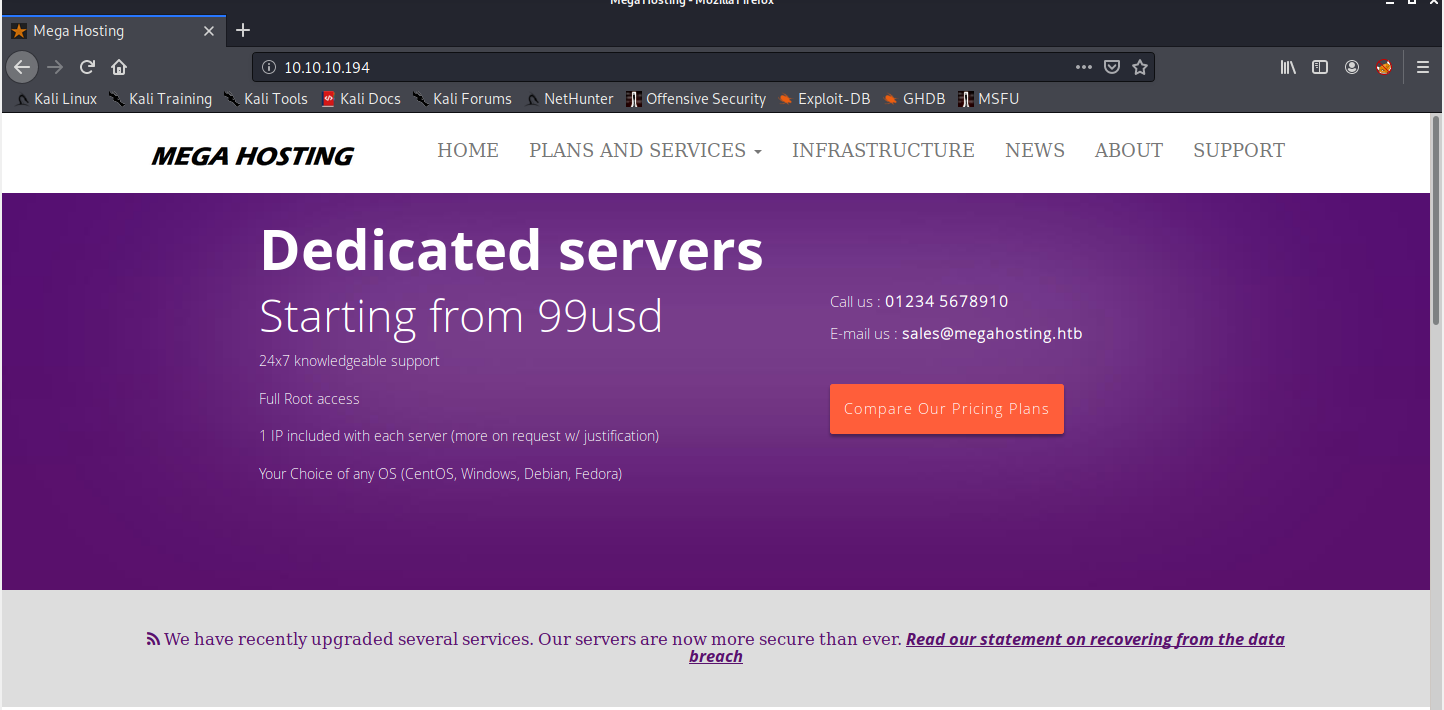
Task: Save this page to Pocket
Action: (1111, 67)
